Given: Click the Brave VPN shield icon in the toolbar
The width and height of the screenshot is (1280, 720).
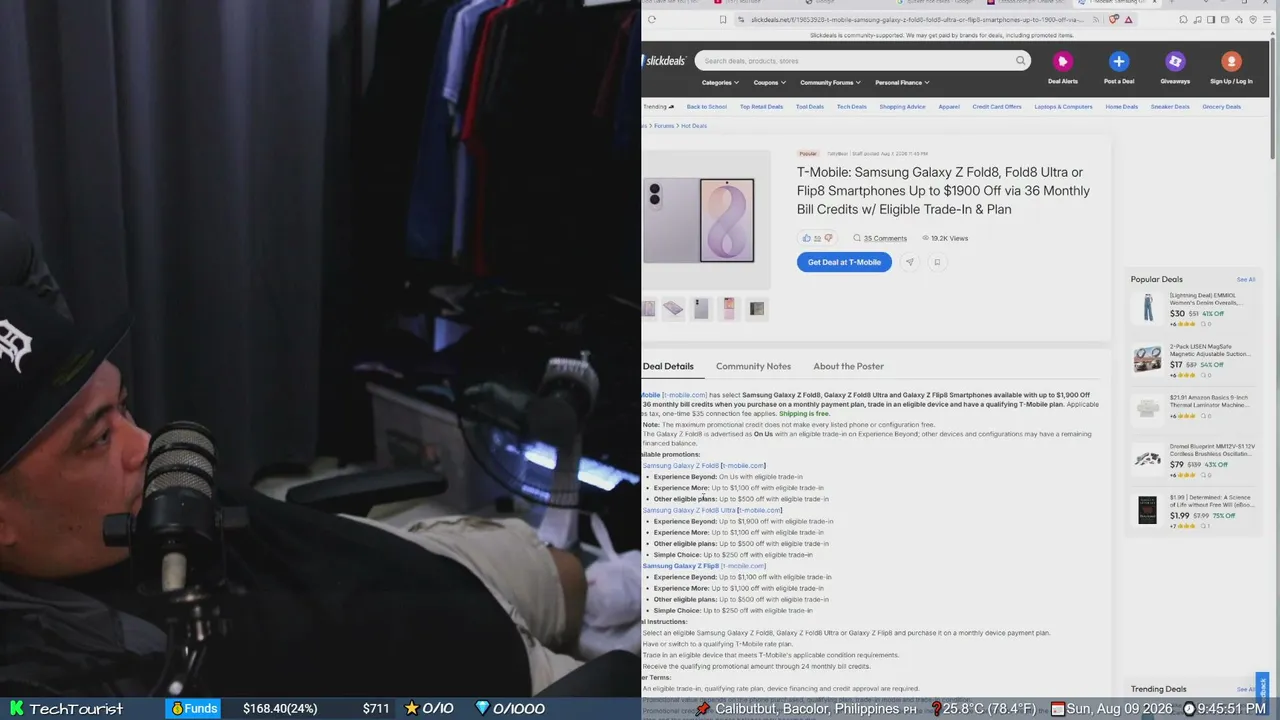Looking at the screenshot, I should pos(1253,19).
